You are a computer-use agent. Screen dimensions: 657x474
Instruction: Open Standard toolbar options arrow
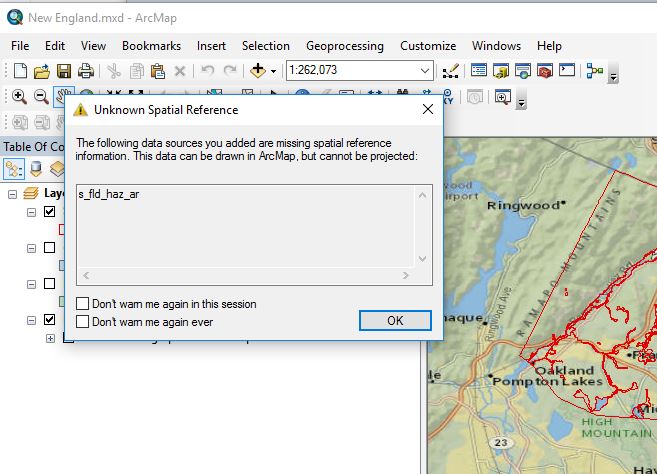(613, 74)
